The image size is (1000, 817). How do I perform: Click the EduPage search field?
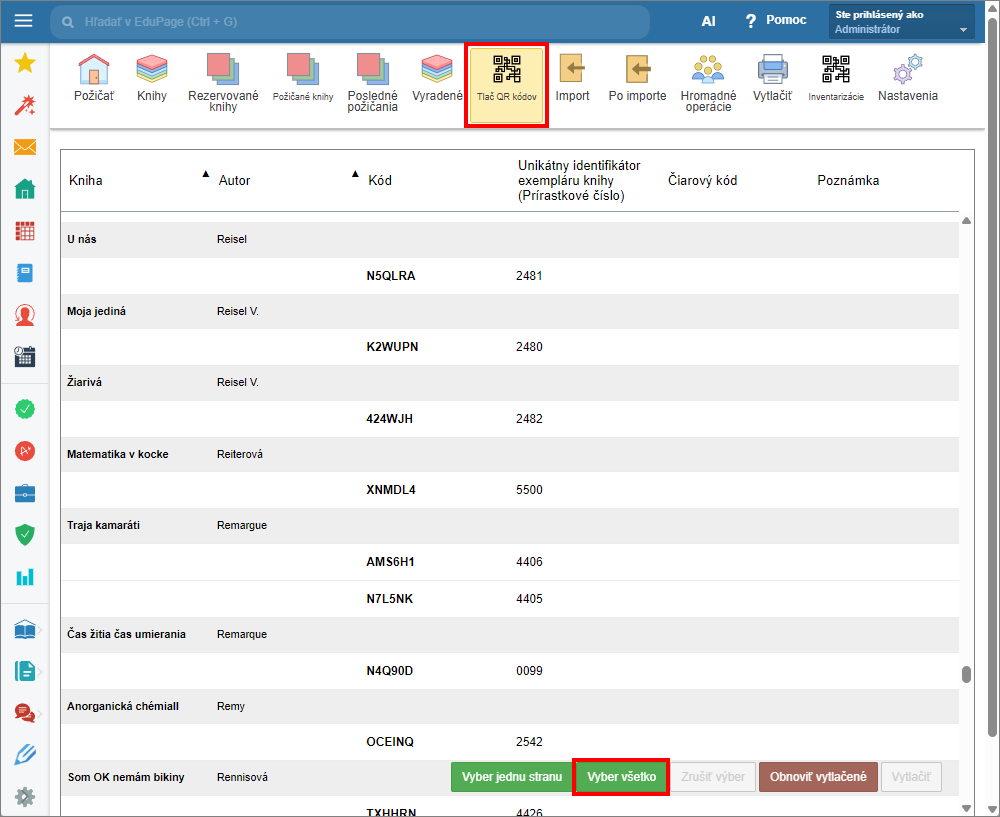(350, 21)
